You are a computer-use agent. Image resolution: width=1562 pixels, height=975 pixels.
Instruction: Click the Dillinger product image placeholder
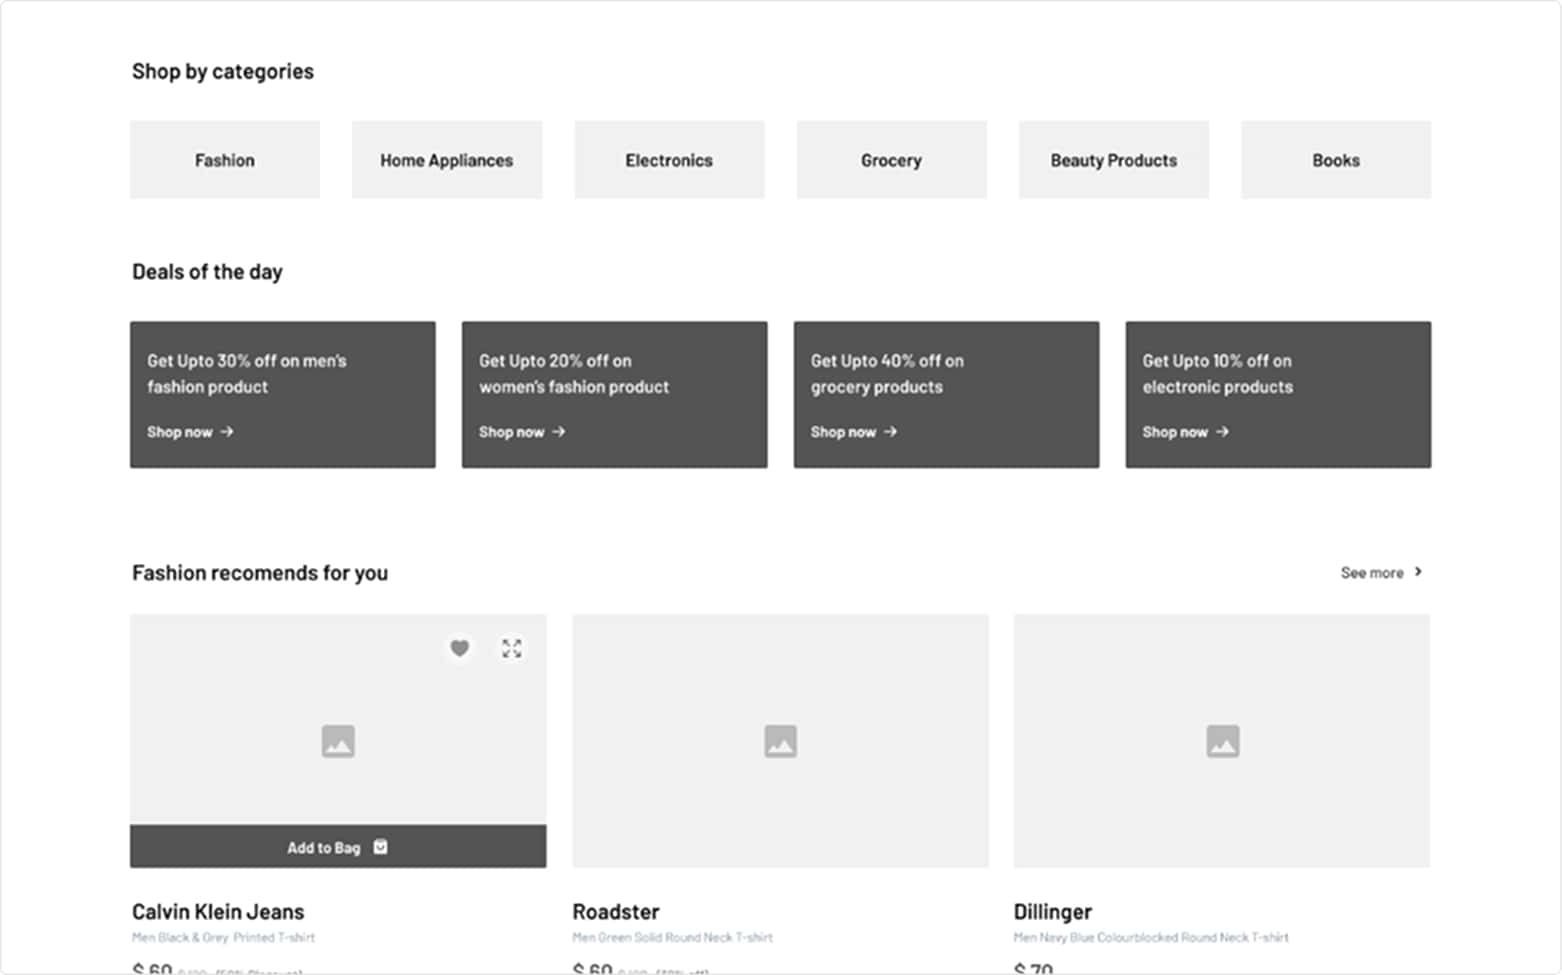(1222, 741)
